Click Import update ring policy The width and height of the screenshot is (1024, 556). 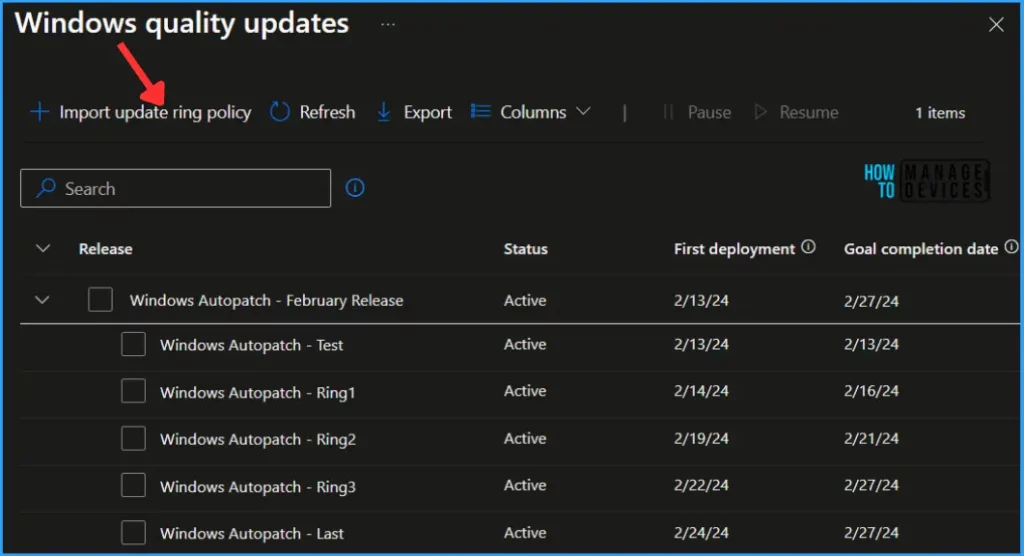[155, 112]
